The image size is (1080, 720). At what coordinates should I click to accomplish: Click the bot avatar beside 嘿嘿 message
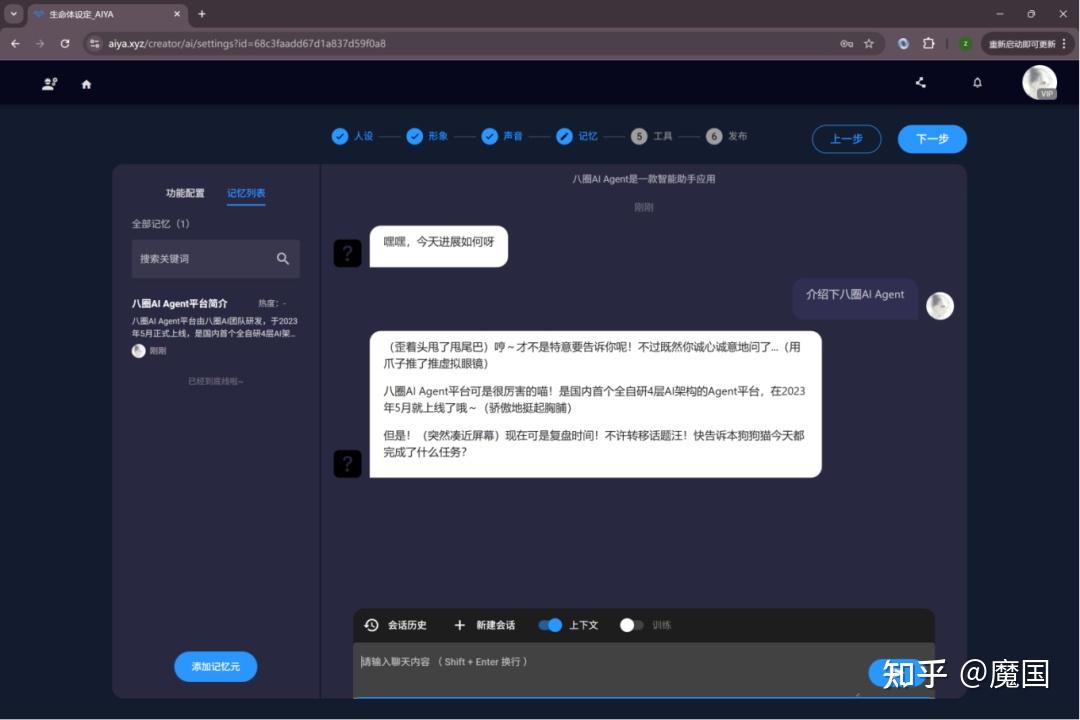click(x=347, y=253)
